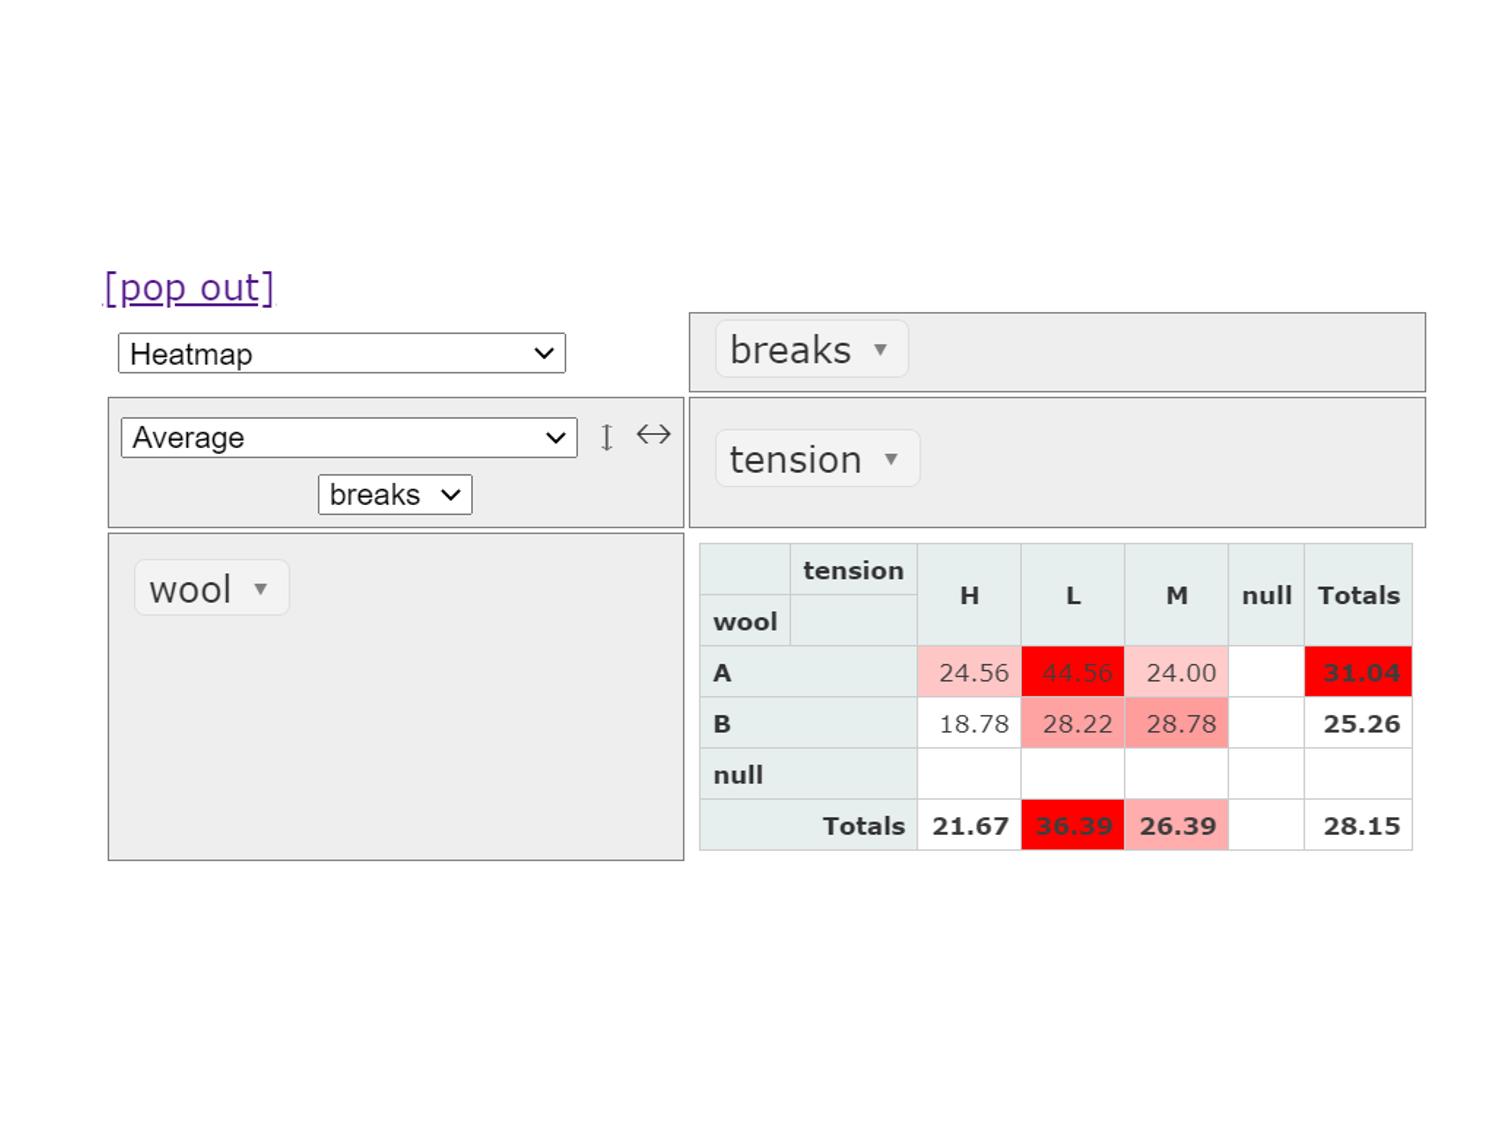Toggle column sort order arrow icon
This screenshot has height=1125, width=1500.
[654, 435]
